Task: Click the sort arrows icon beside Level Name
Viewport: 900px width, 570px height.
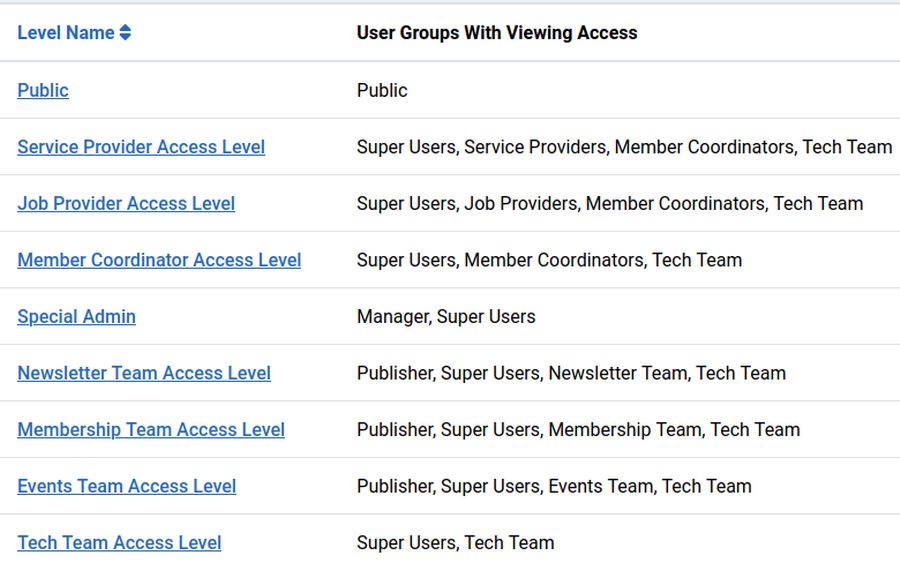Action: tap(125, 33)
